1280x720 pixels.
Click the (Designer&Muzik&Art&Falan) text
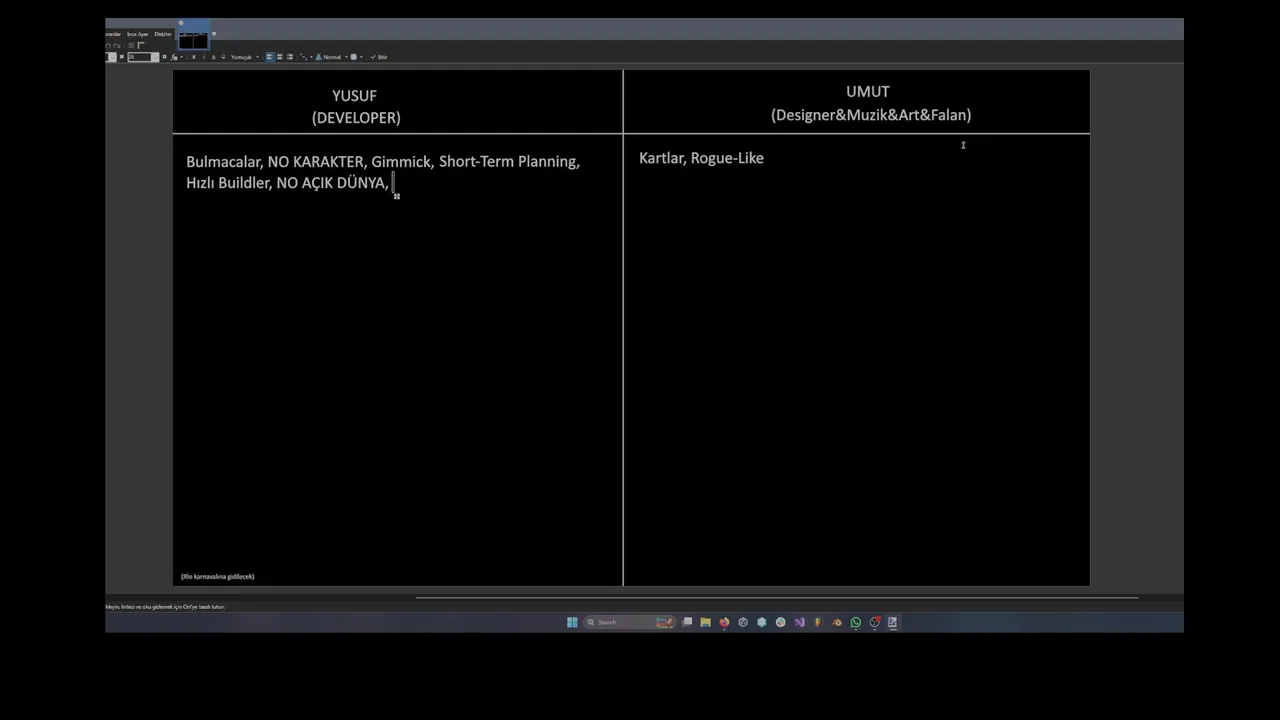coord(871,115)
